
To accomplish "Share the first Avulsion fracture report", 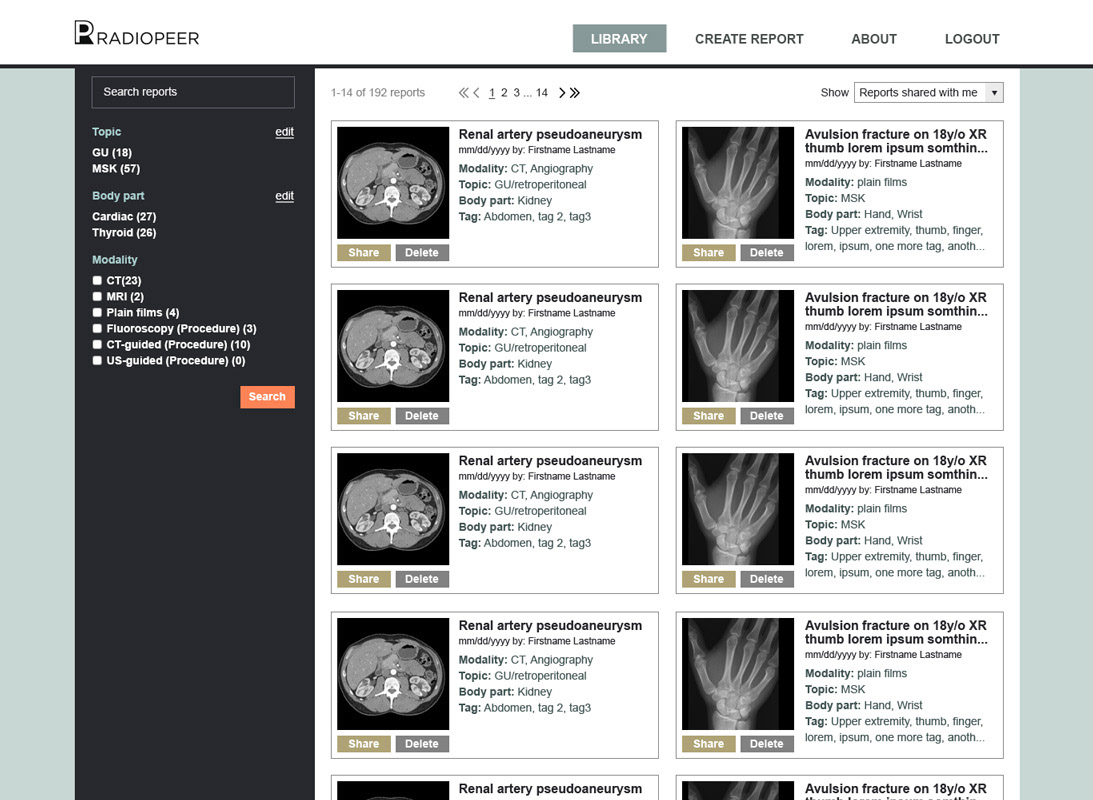I will click(708, 252).
